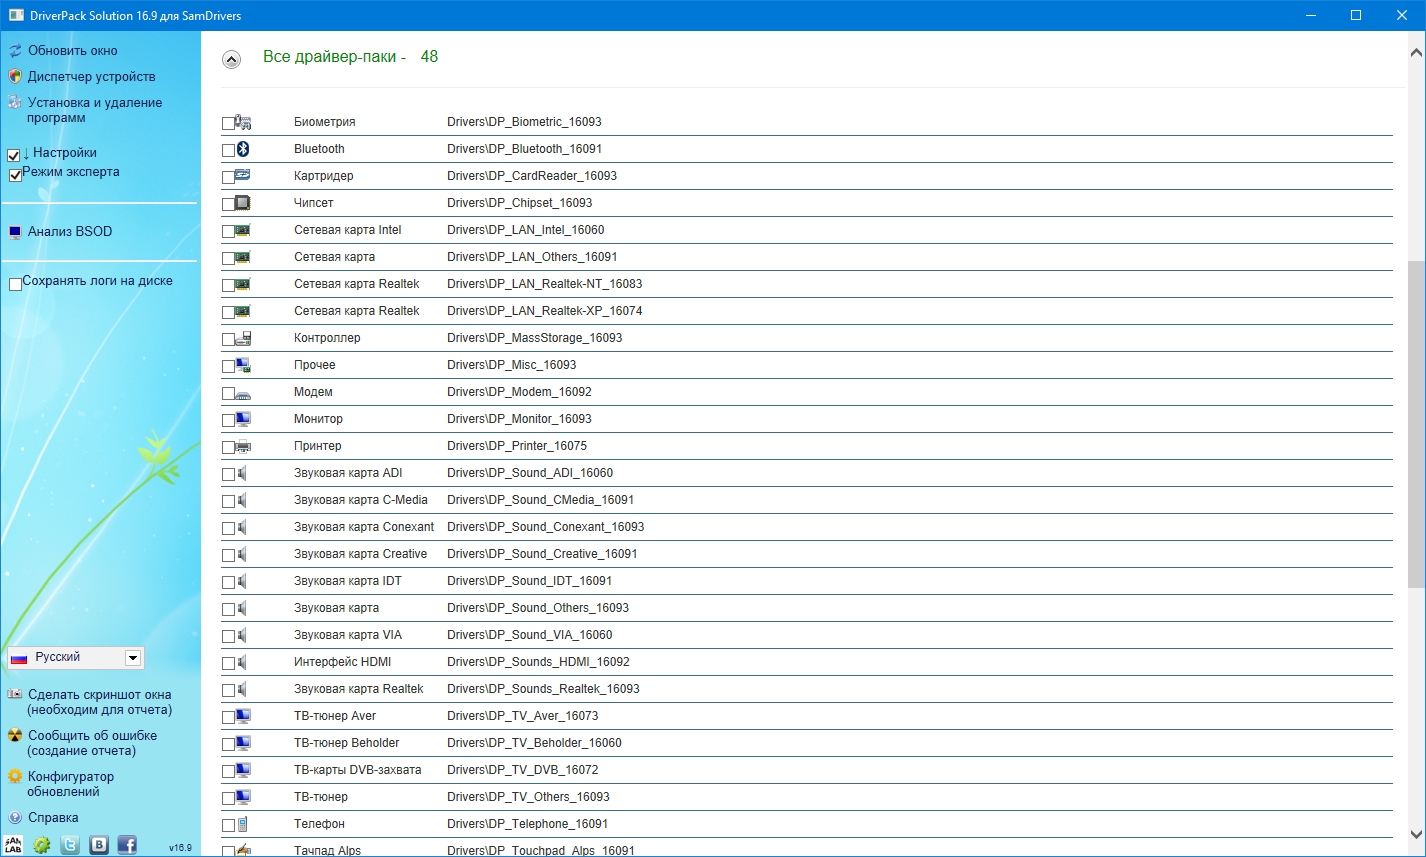
Task: Enable Сохранять логи на диске checkbox
Action: pos(16,284)
